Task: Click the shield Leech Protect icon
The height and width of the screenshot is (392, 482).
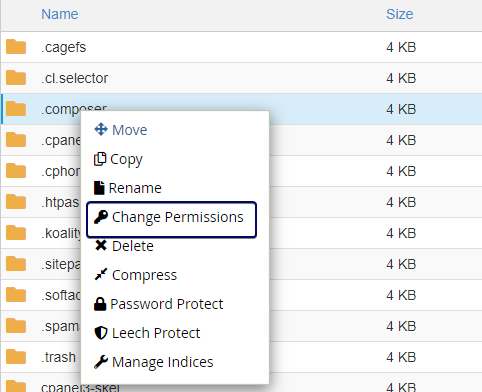Action: coord(101,333)
